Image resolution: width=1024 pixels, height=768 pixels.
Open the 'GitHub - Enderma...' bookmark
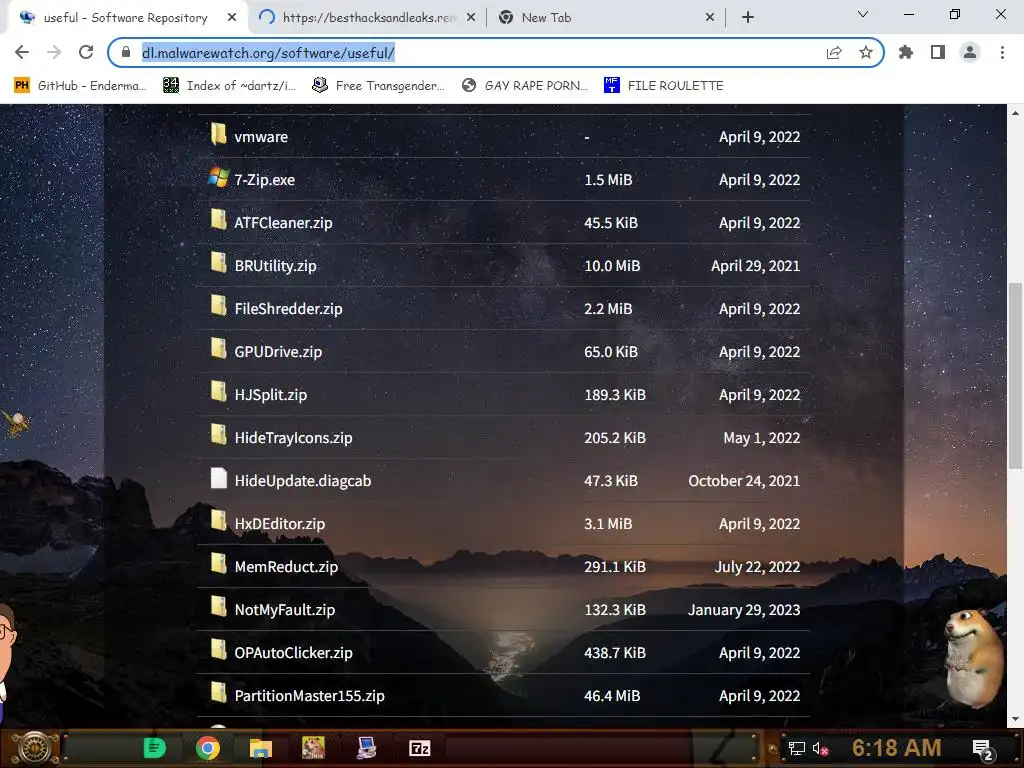[x=80, y=86]
